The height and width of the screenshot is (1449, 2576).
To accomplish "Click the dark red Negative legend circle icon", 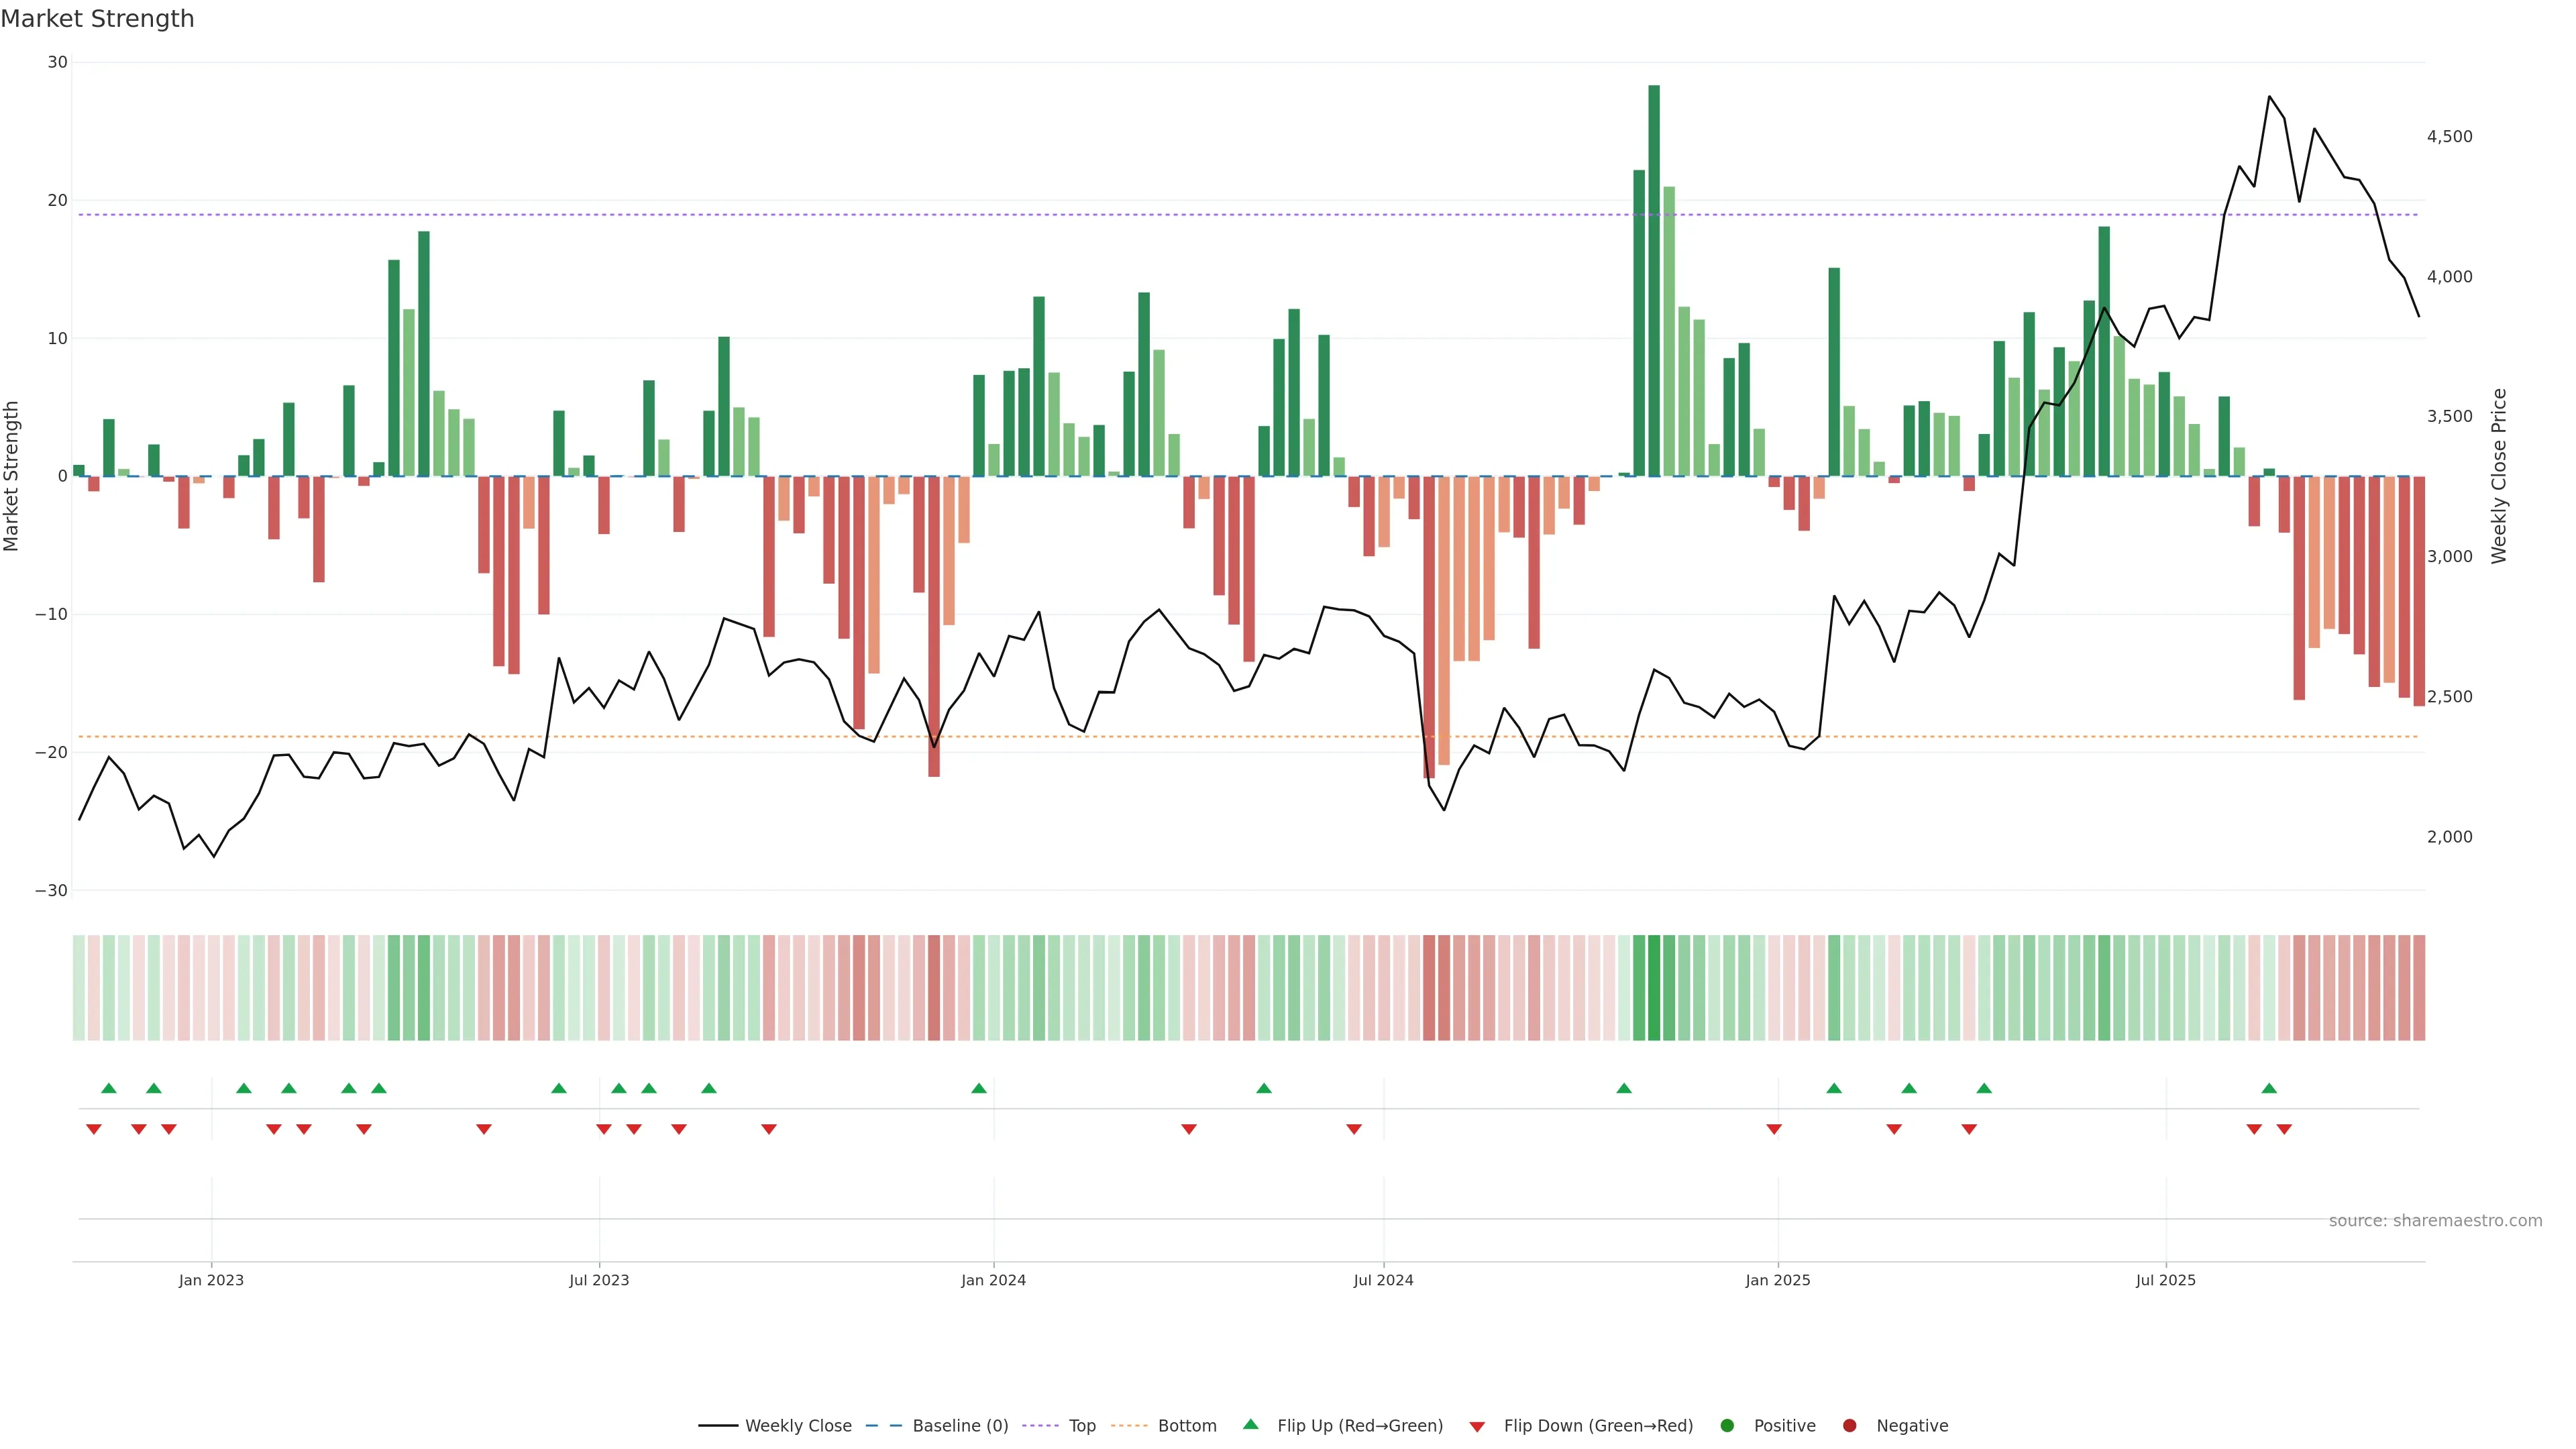I will click(1849, 1425).
